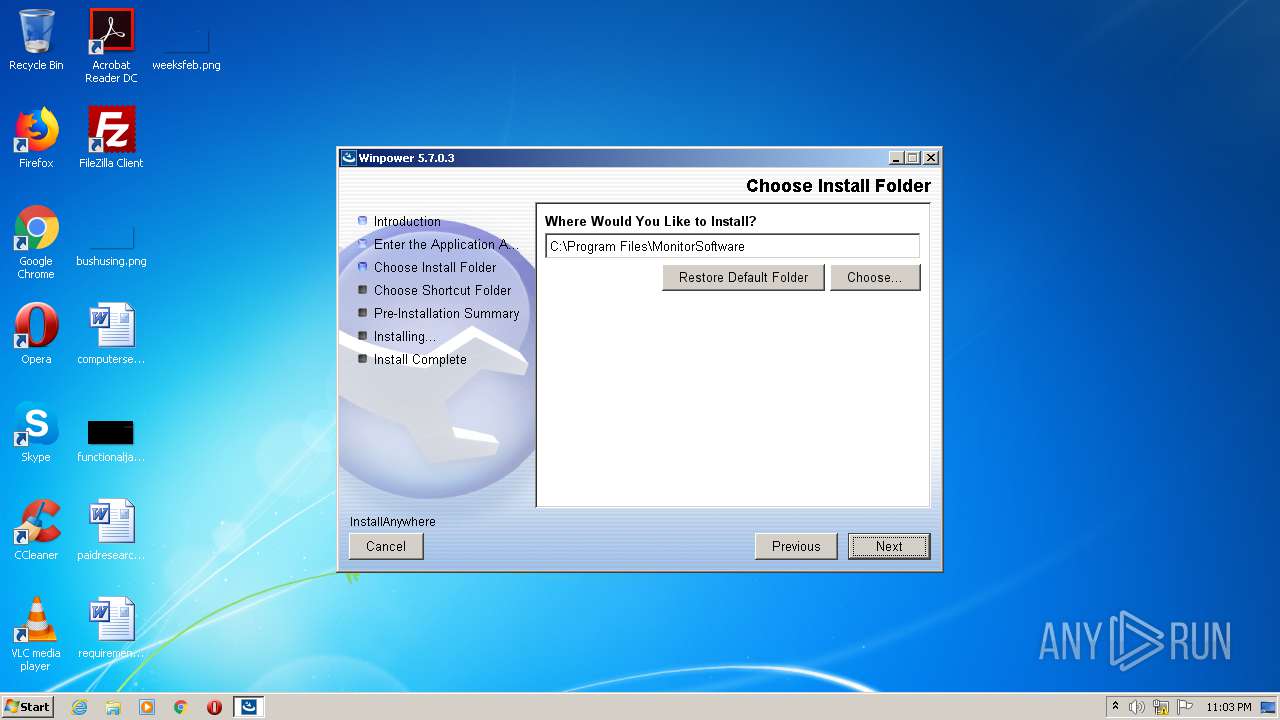The image size is (1280, 720).
Task: Launch CCleaner desktop shortcut
Action: [x=36, y=530]
